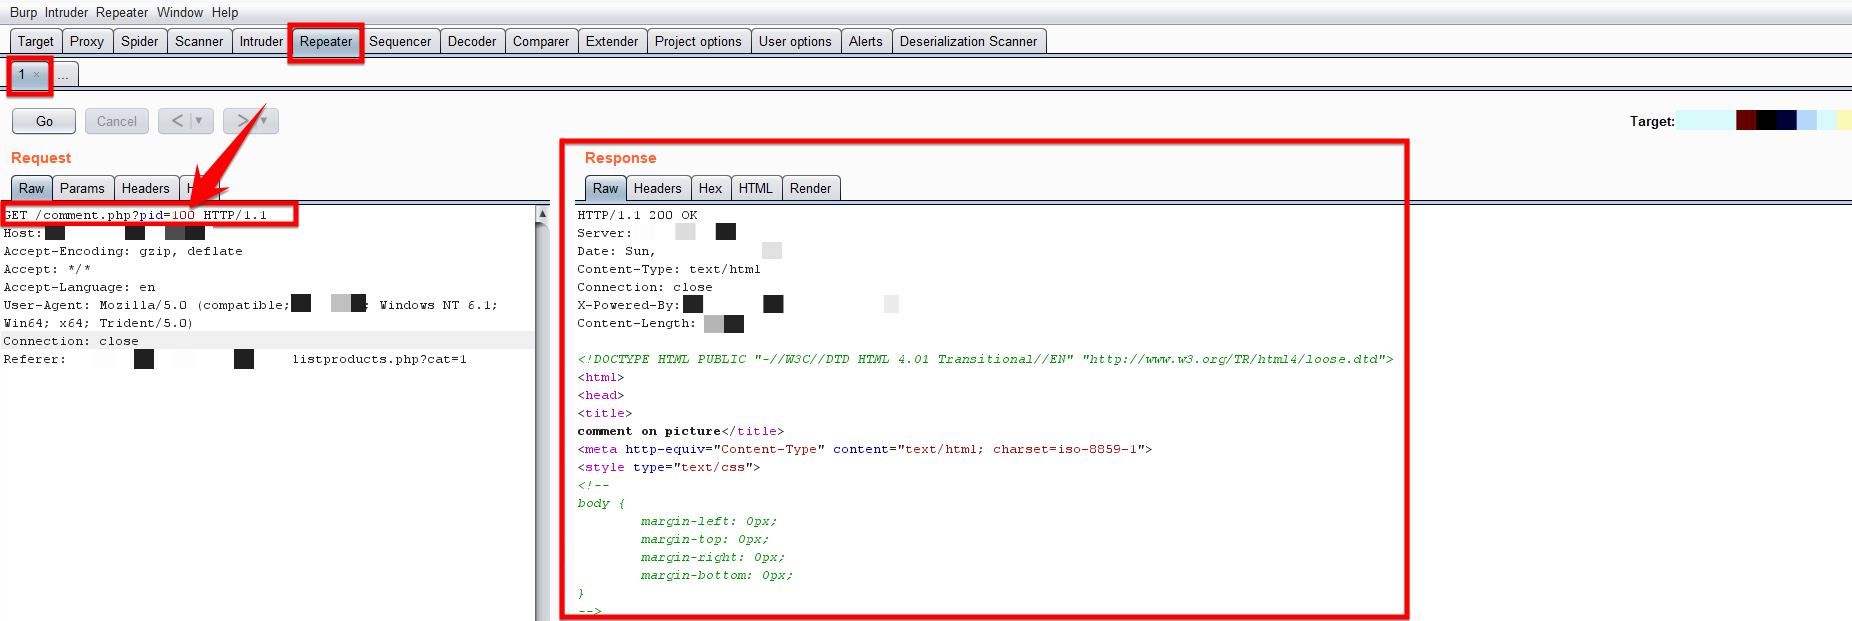Close repeater tab 1 with the x

pos(37,75)
